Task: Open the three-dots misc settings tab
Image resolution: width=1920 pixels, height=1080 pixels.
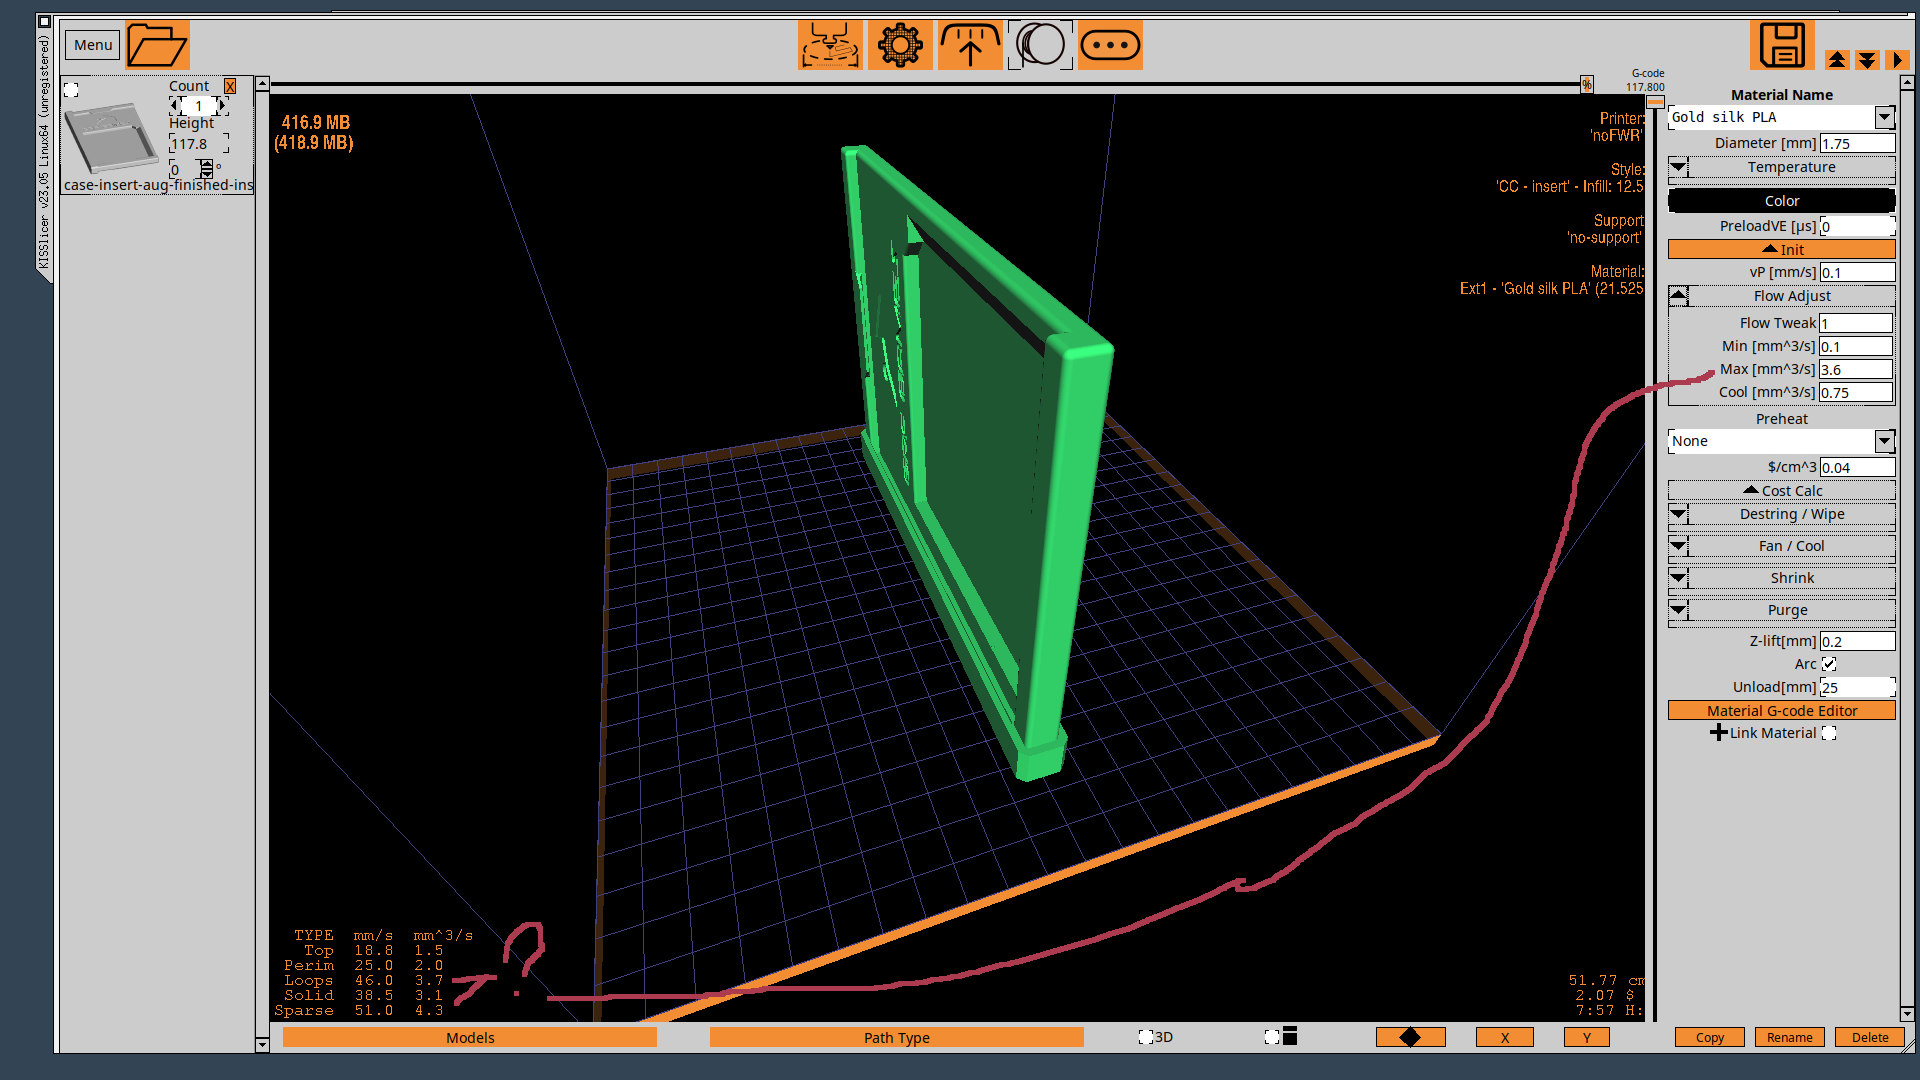Action: pyautogui.click(x=1110, y=45)
